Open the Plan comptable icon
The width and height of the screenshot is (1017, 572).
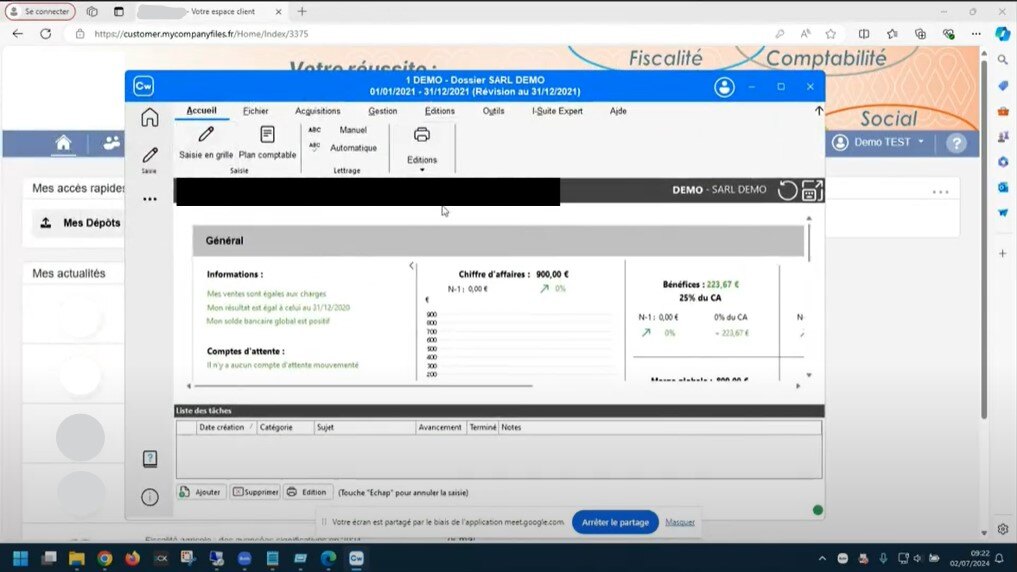pyautogui.click(x=267, y=142)
